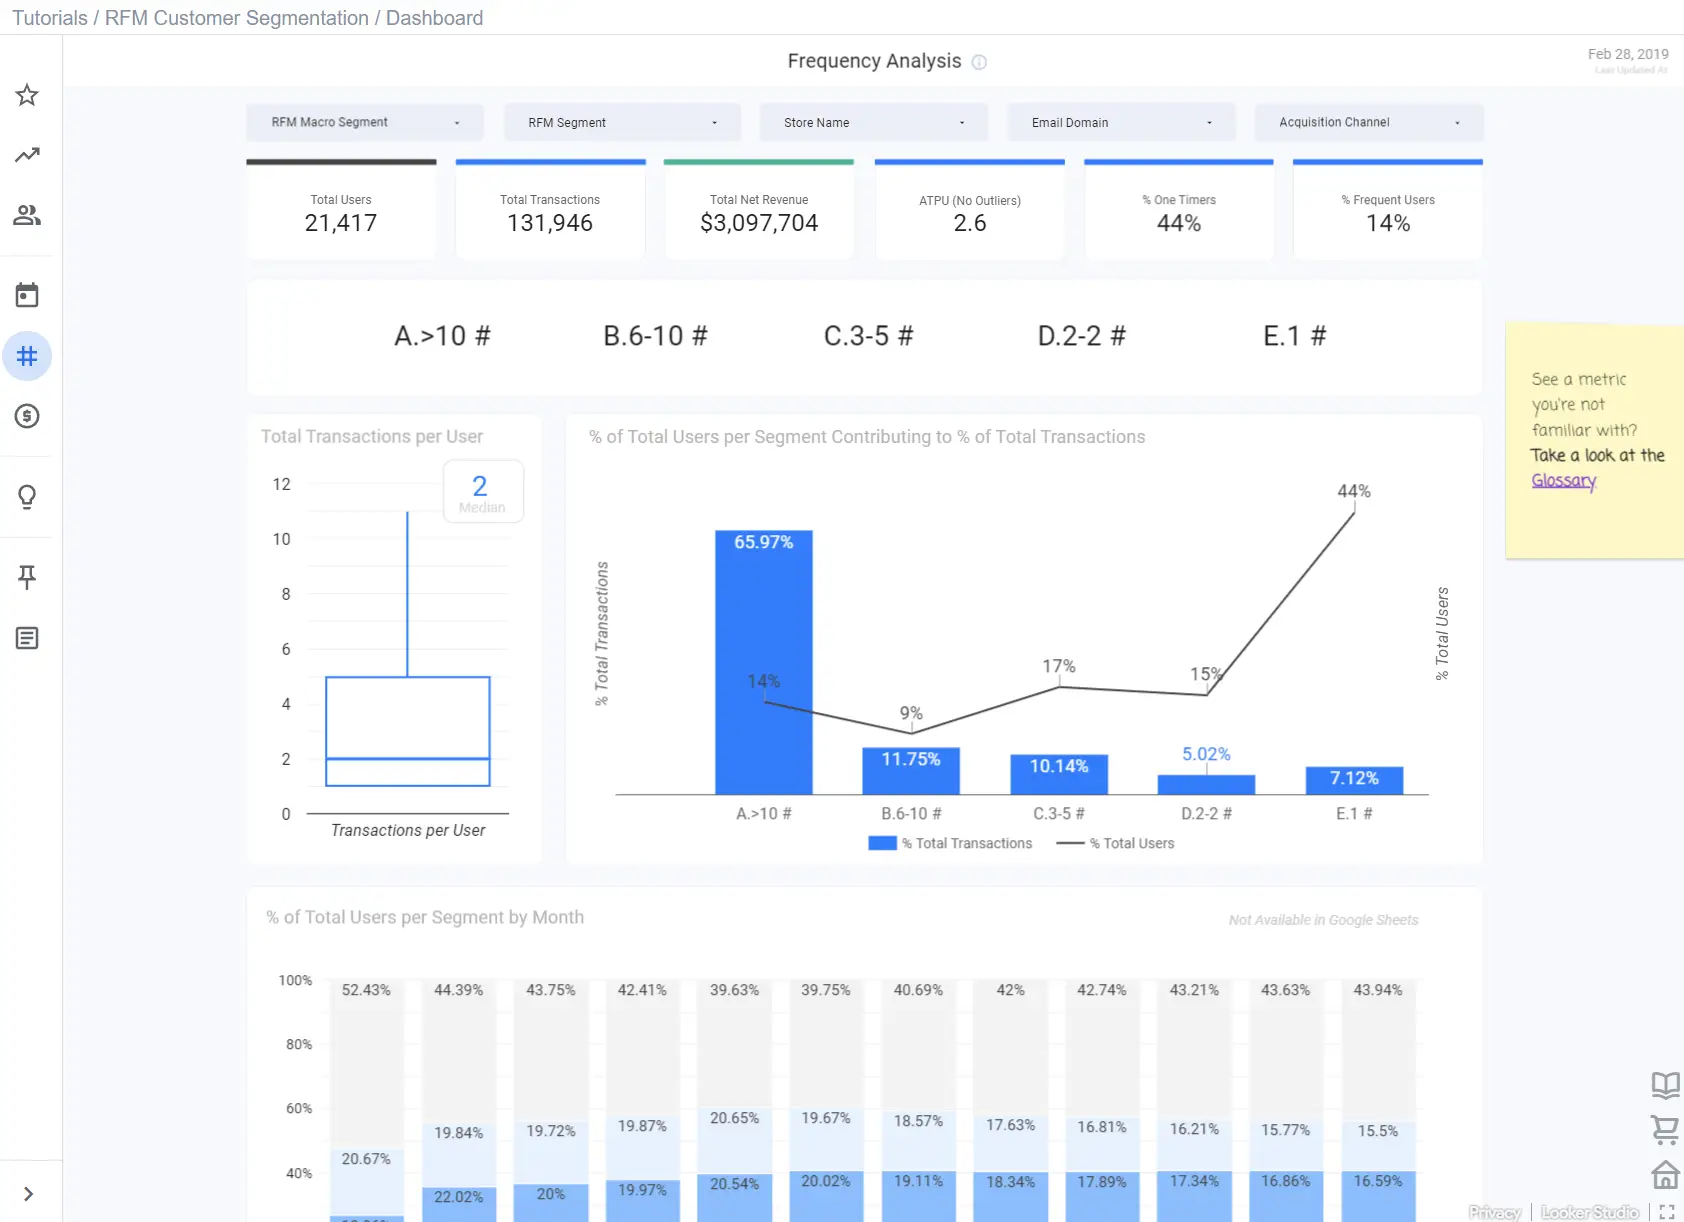Click the info icon beside Frequency Analysis

click(x=979, y=62)
